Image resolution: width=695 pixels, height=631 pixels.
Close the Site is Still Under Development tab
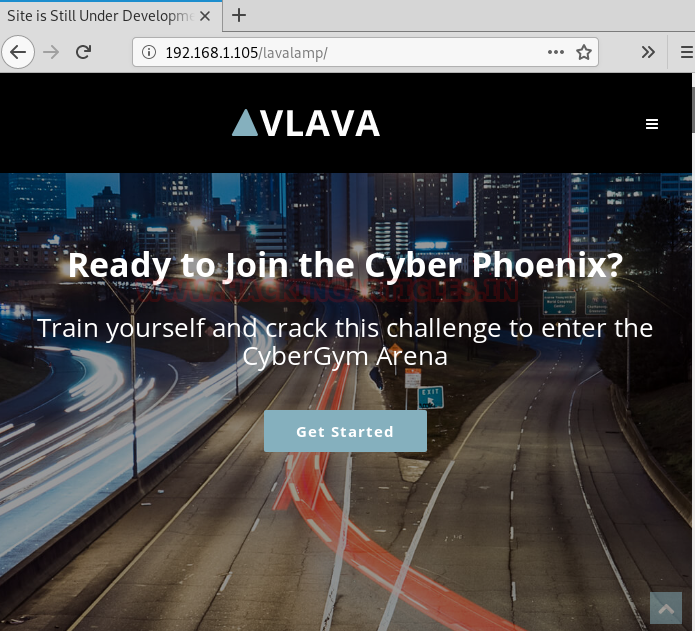point(205,16)
